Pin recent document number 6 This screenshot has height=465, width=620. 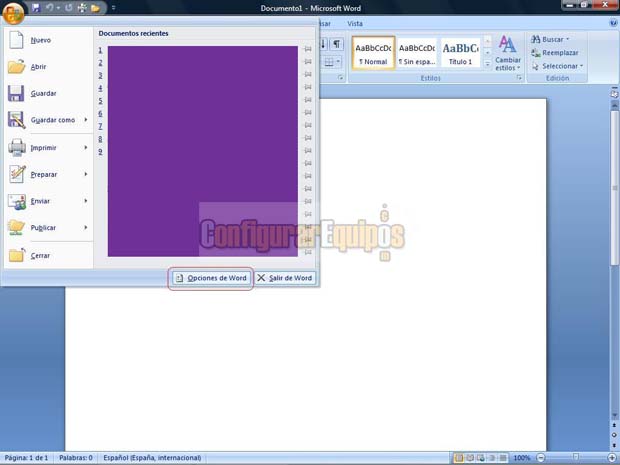(308, 112)
